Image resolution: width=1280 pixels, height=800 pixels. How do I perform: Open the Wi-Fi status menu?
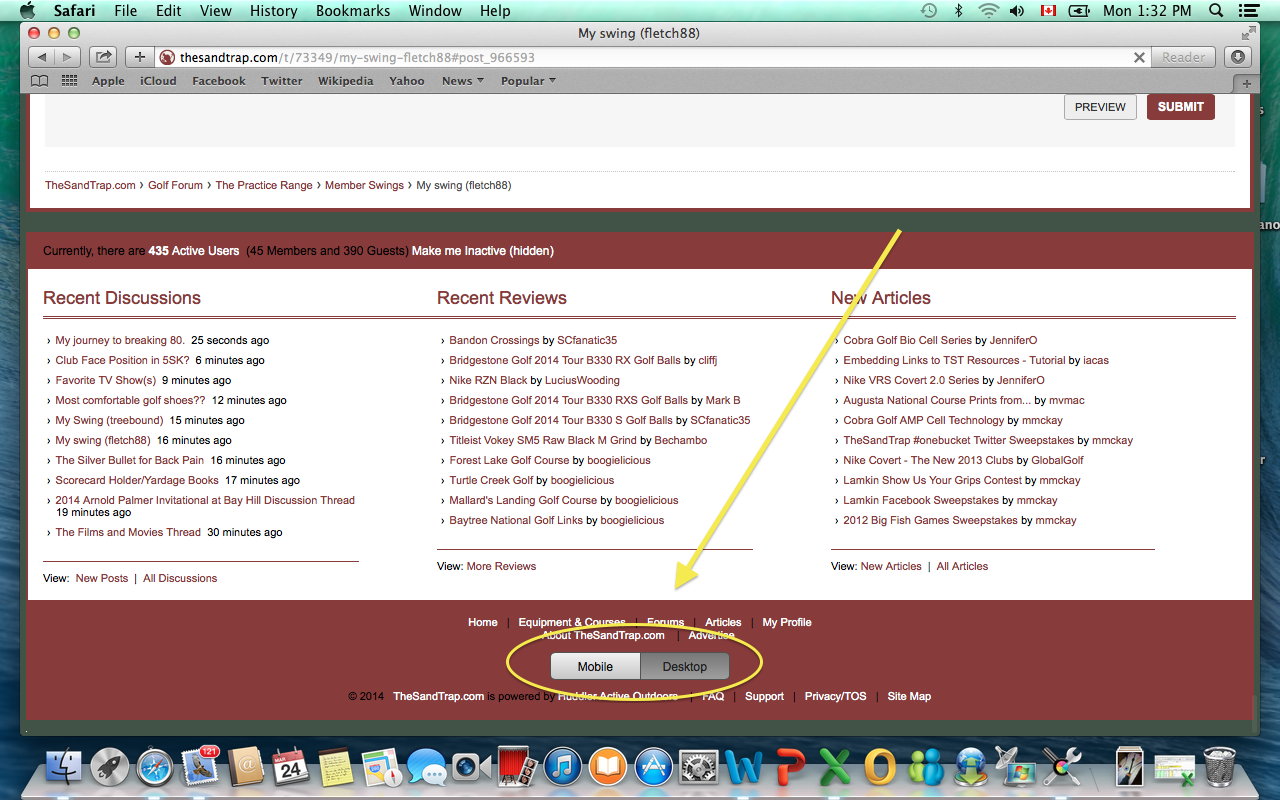[988, 11]
